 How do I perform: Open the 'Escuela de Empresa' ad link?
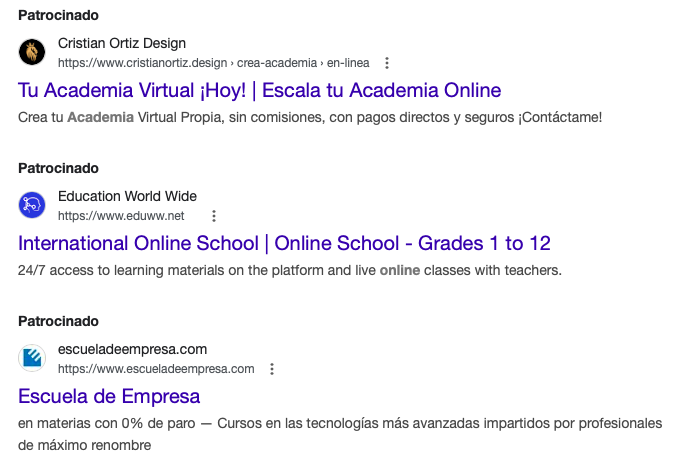109,396
